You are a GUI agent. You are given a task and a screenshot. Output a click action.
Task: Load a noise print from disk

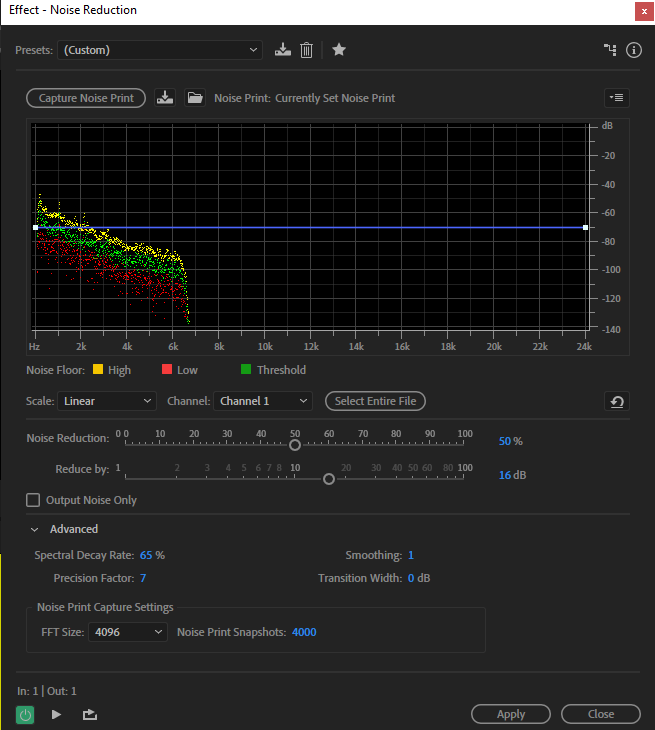(x=195, y=98)
